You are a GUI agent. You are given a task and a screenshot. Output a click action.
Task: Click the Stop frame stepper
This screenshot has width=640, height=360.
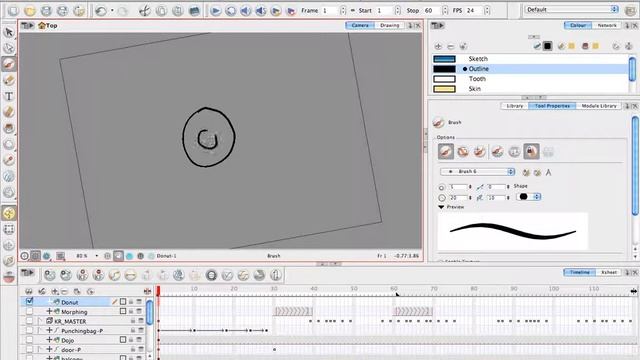[445, 11]
